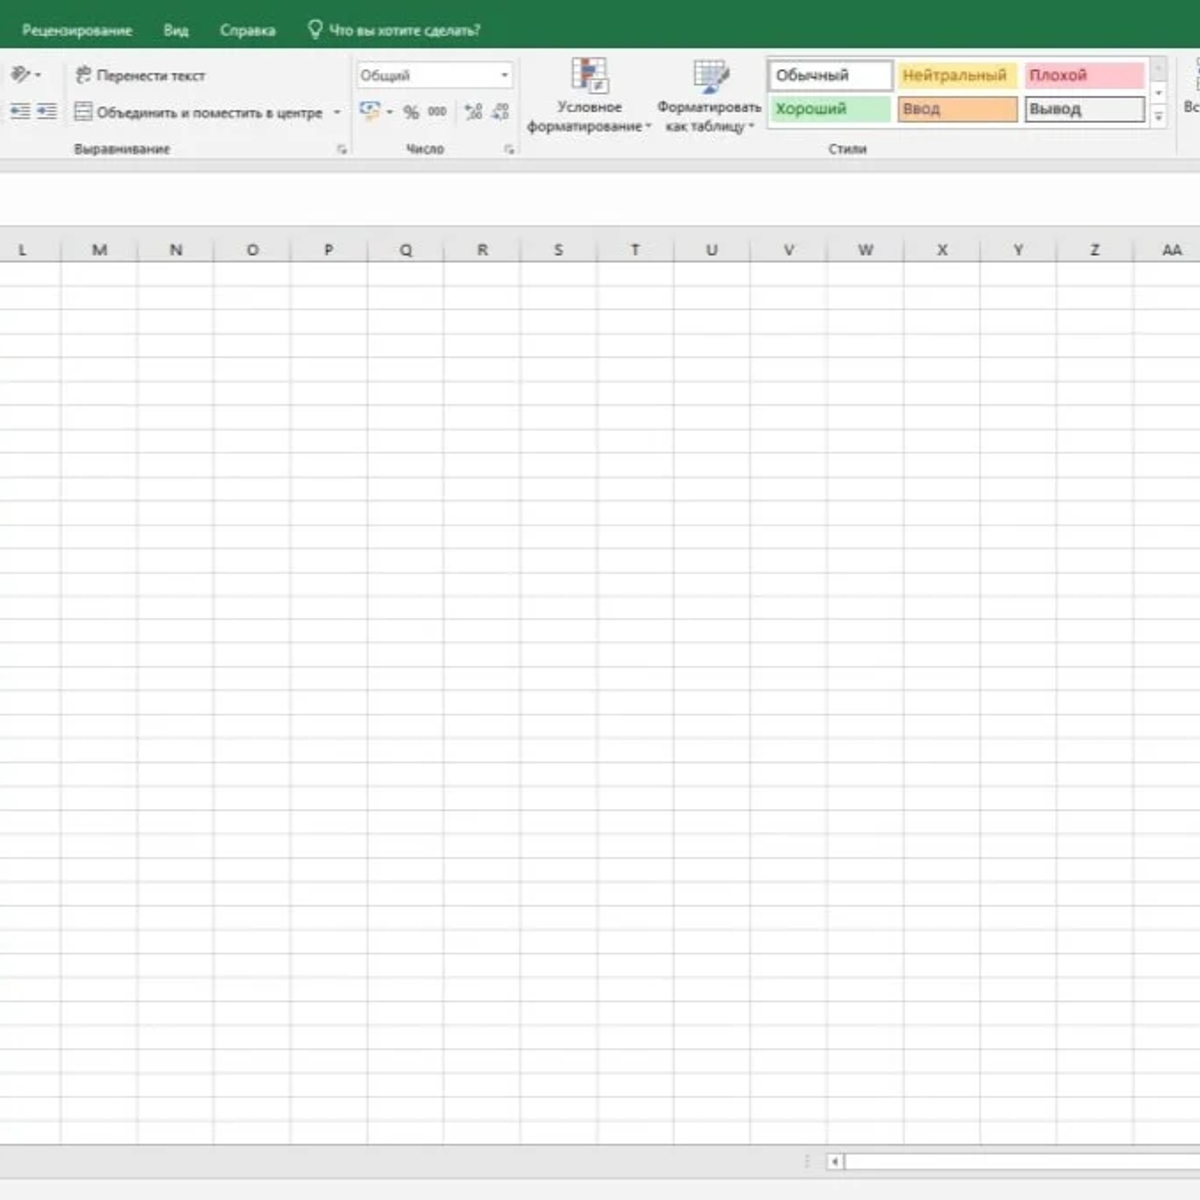
Task: Select column U header
Action: click(x=712, y=250)
